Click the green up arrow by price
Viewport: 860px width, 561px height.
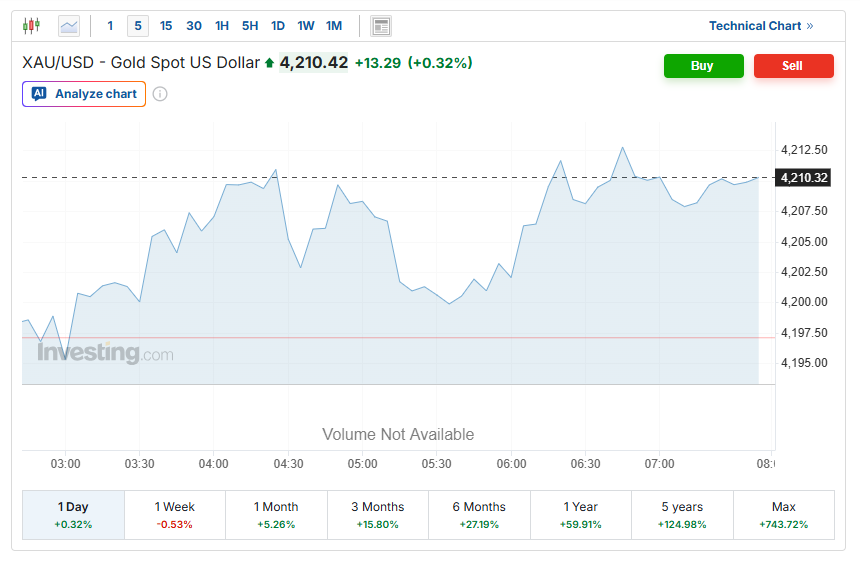click(269, 63)
